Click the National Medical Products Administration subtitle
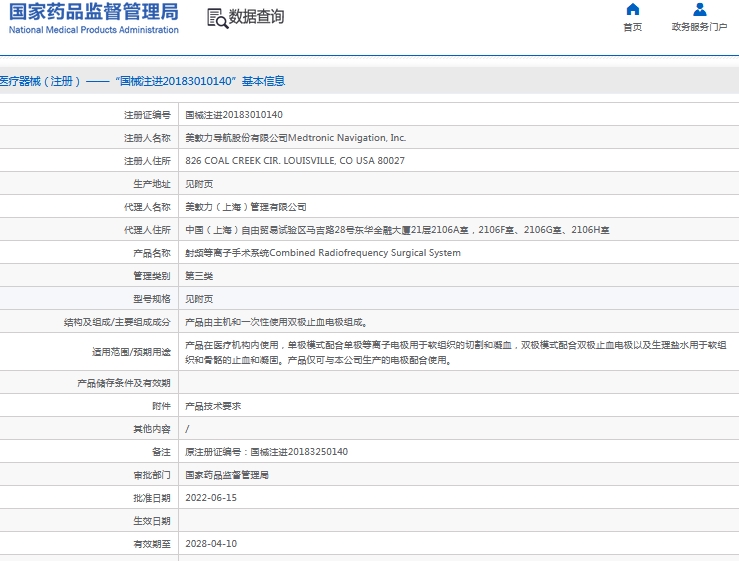 pos(94,30)
